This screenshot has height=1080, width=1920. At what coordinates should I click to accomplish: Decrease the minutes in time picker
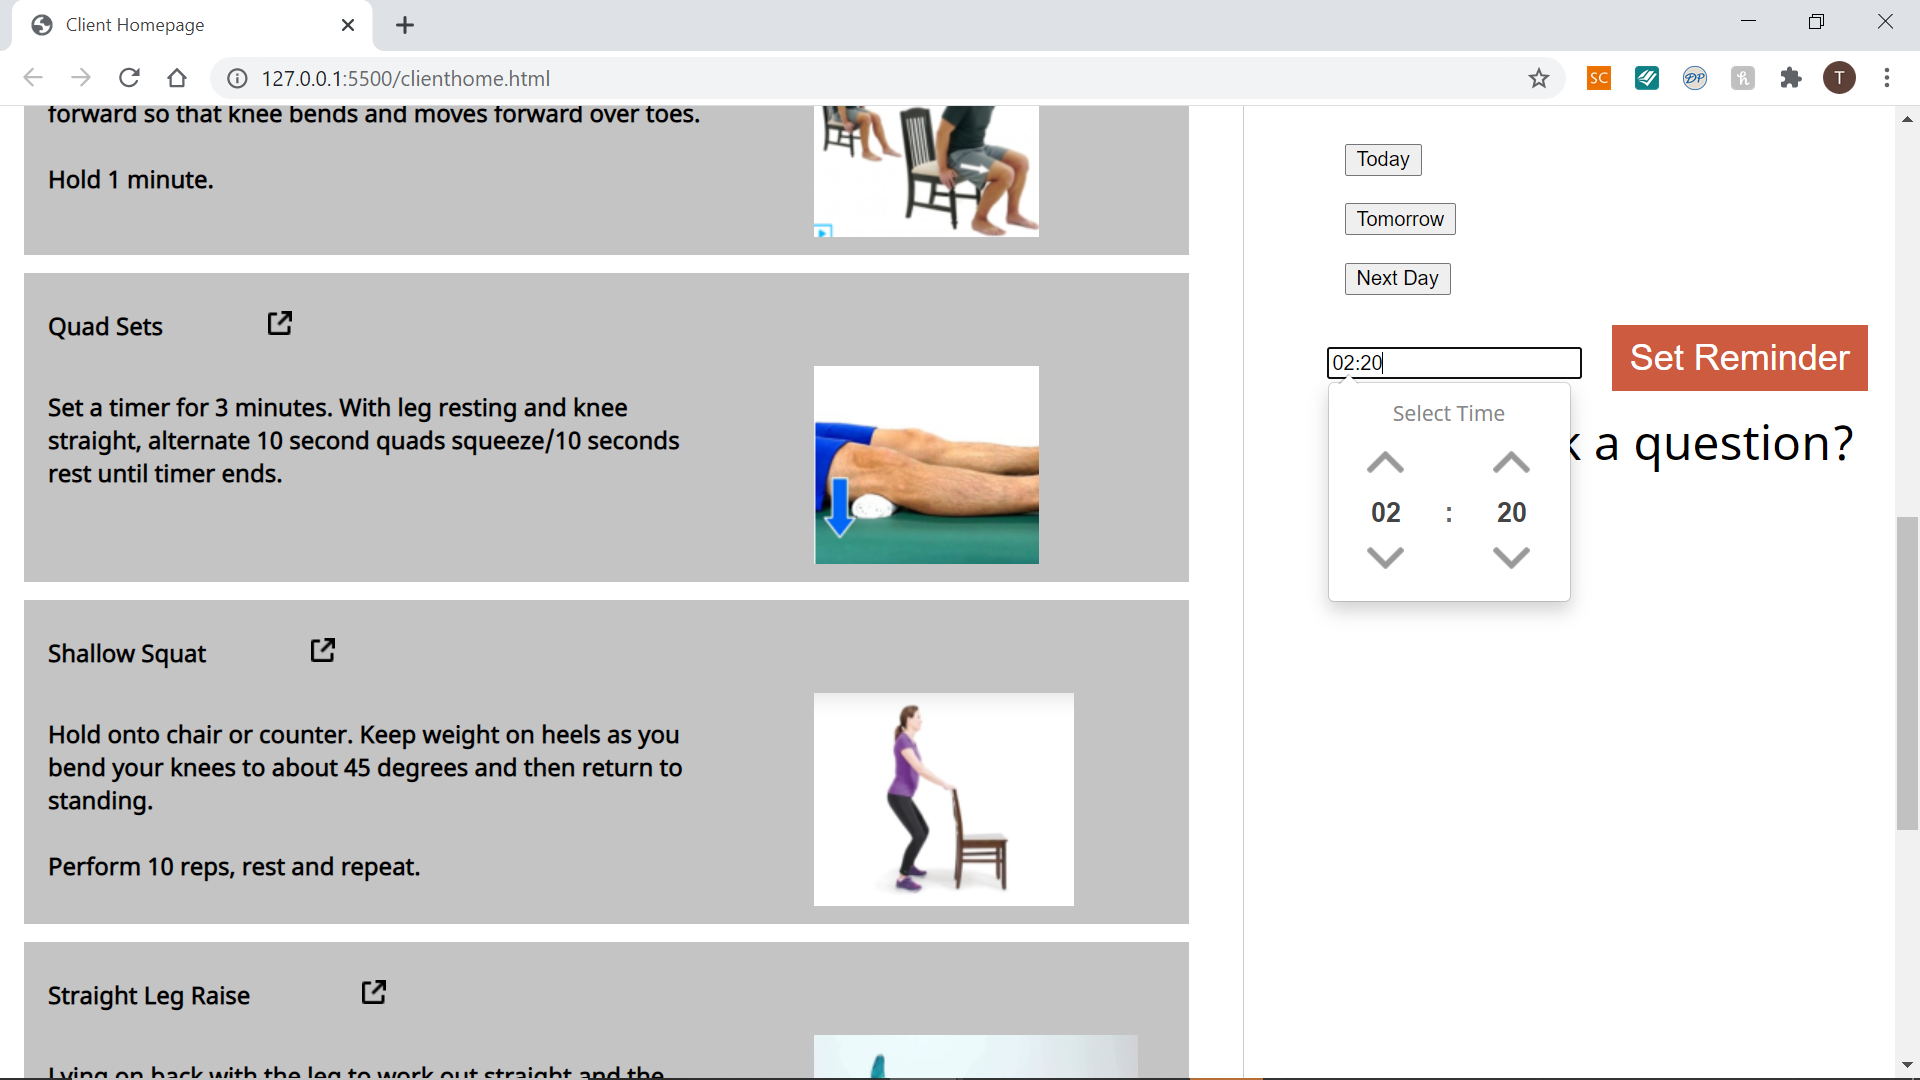coord(1511,557)
